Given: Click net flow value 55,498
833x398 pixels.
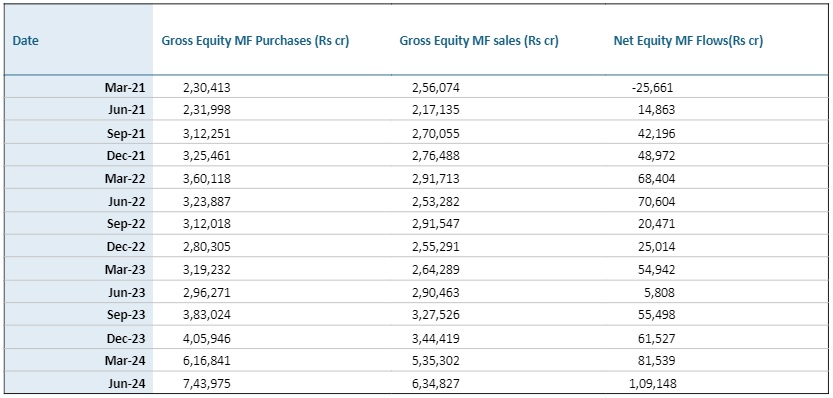Looking at the screenshot, I should tap(656, 315).
